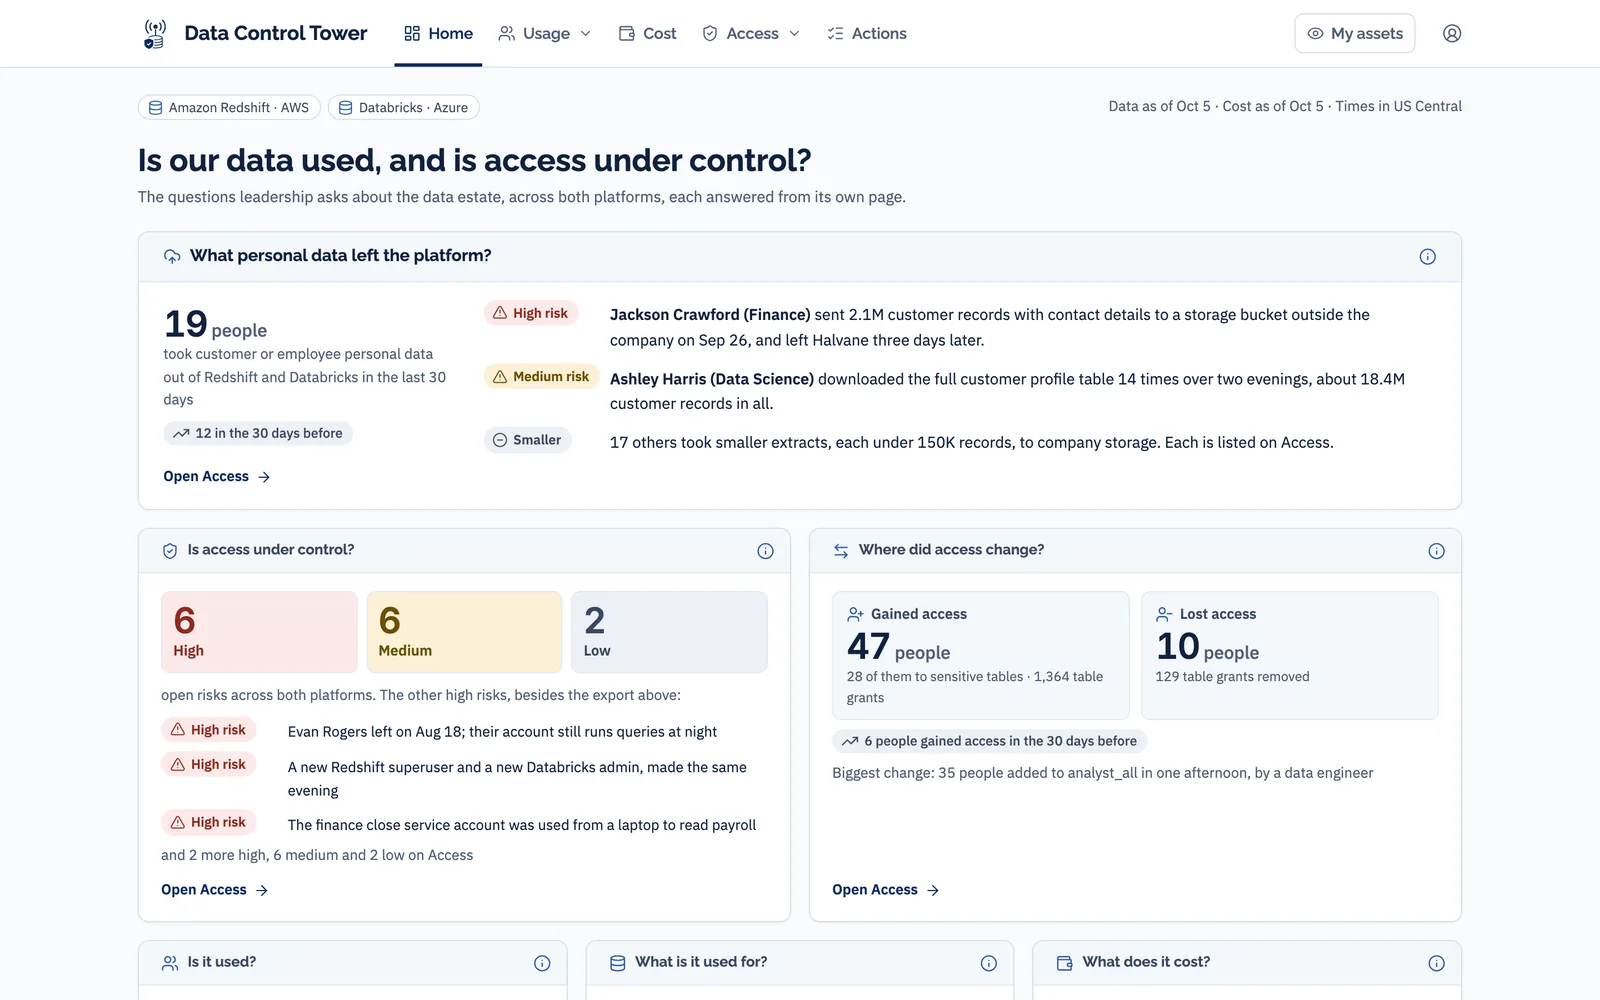1600x1000 pixels.
Task: Click High risk badge for finance close service account
Action: [x=209, y=822]
